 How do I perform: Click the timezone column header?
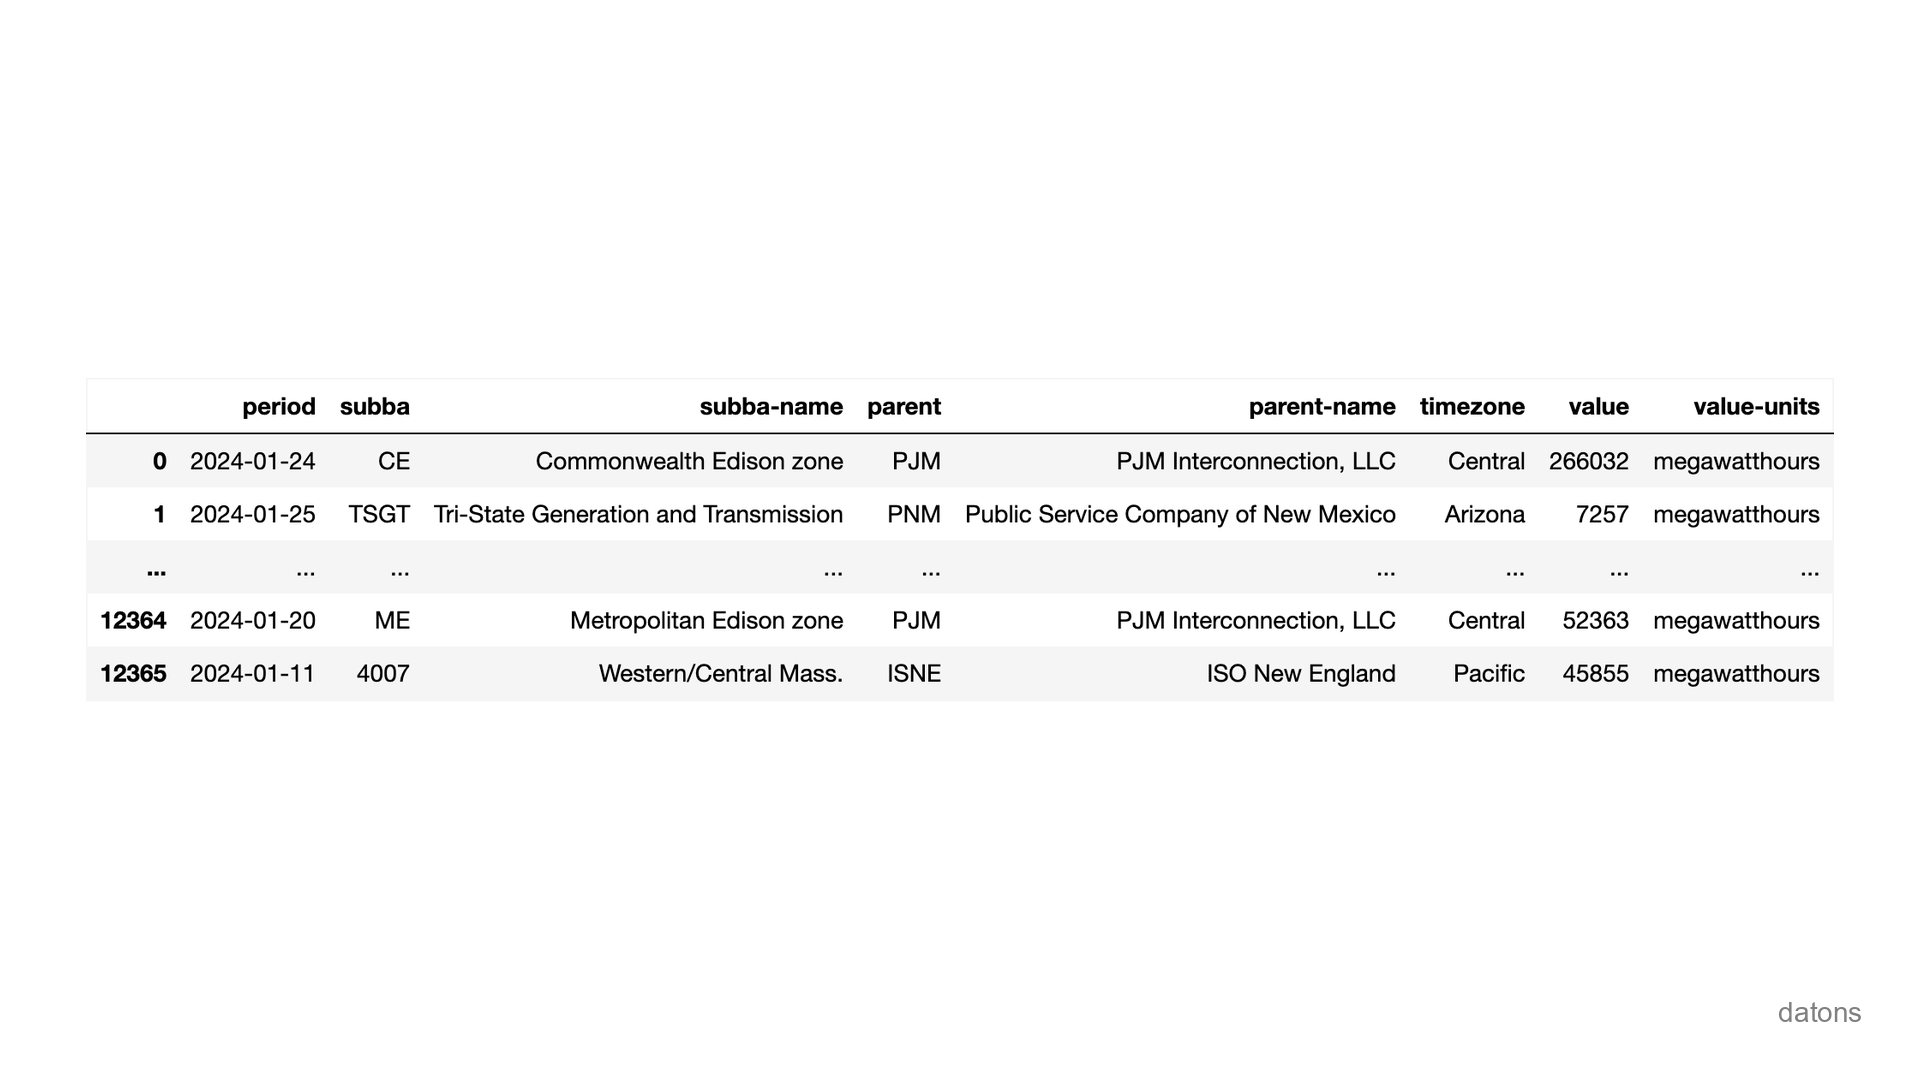tap(1471, 407)
